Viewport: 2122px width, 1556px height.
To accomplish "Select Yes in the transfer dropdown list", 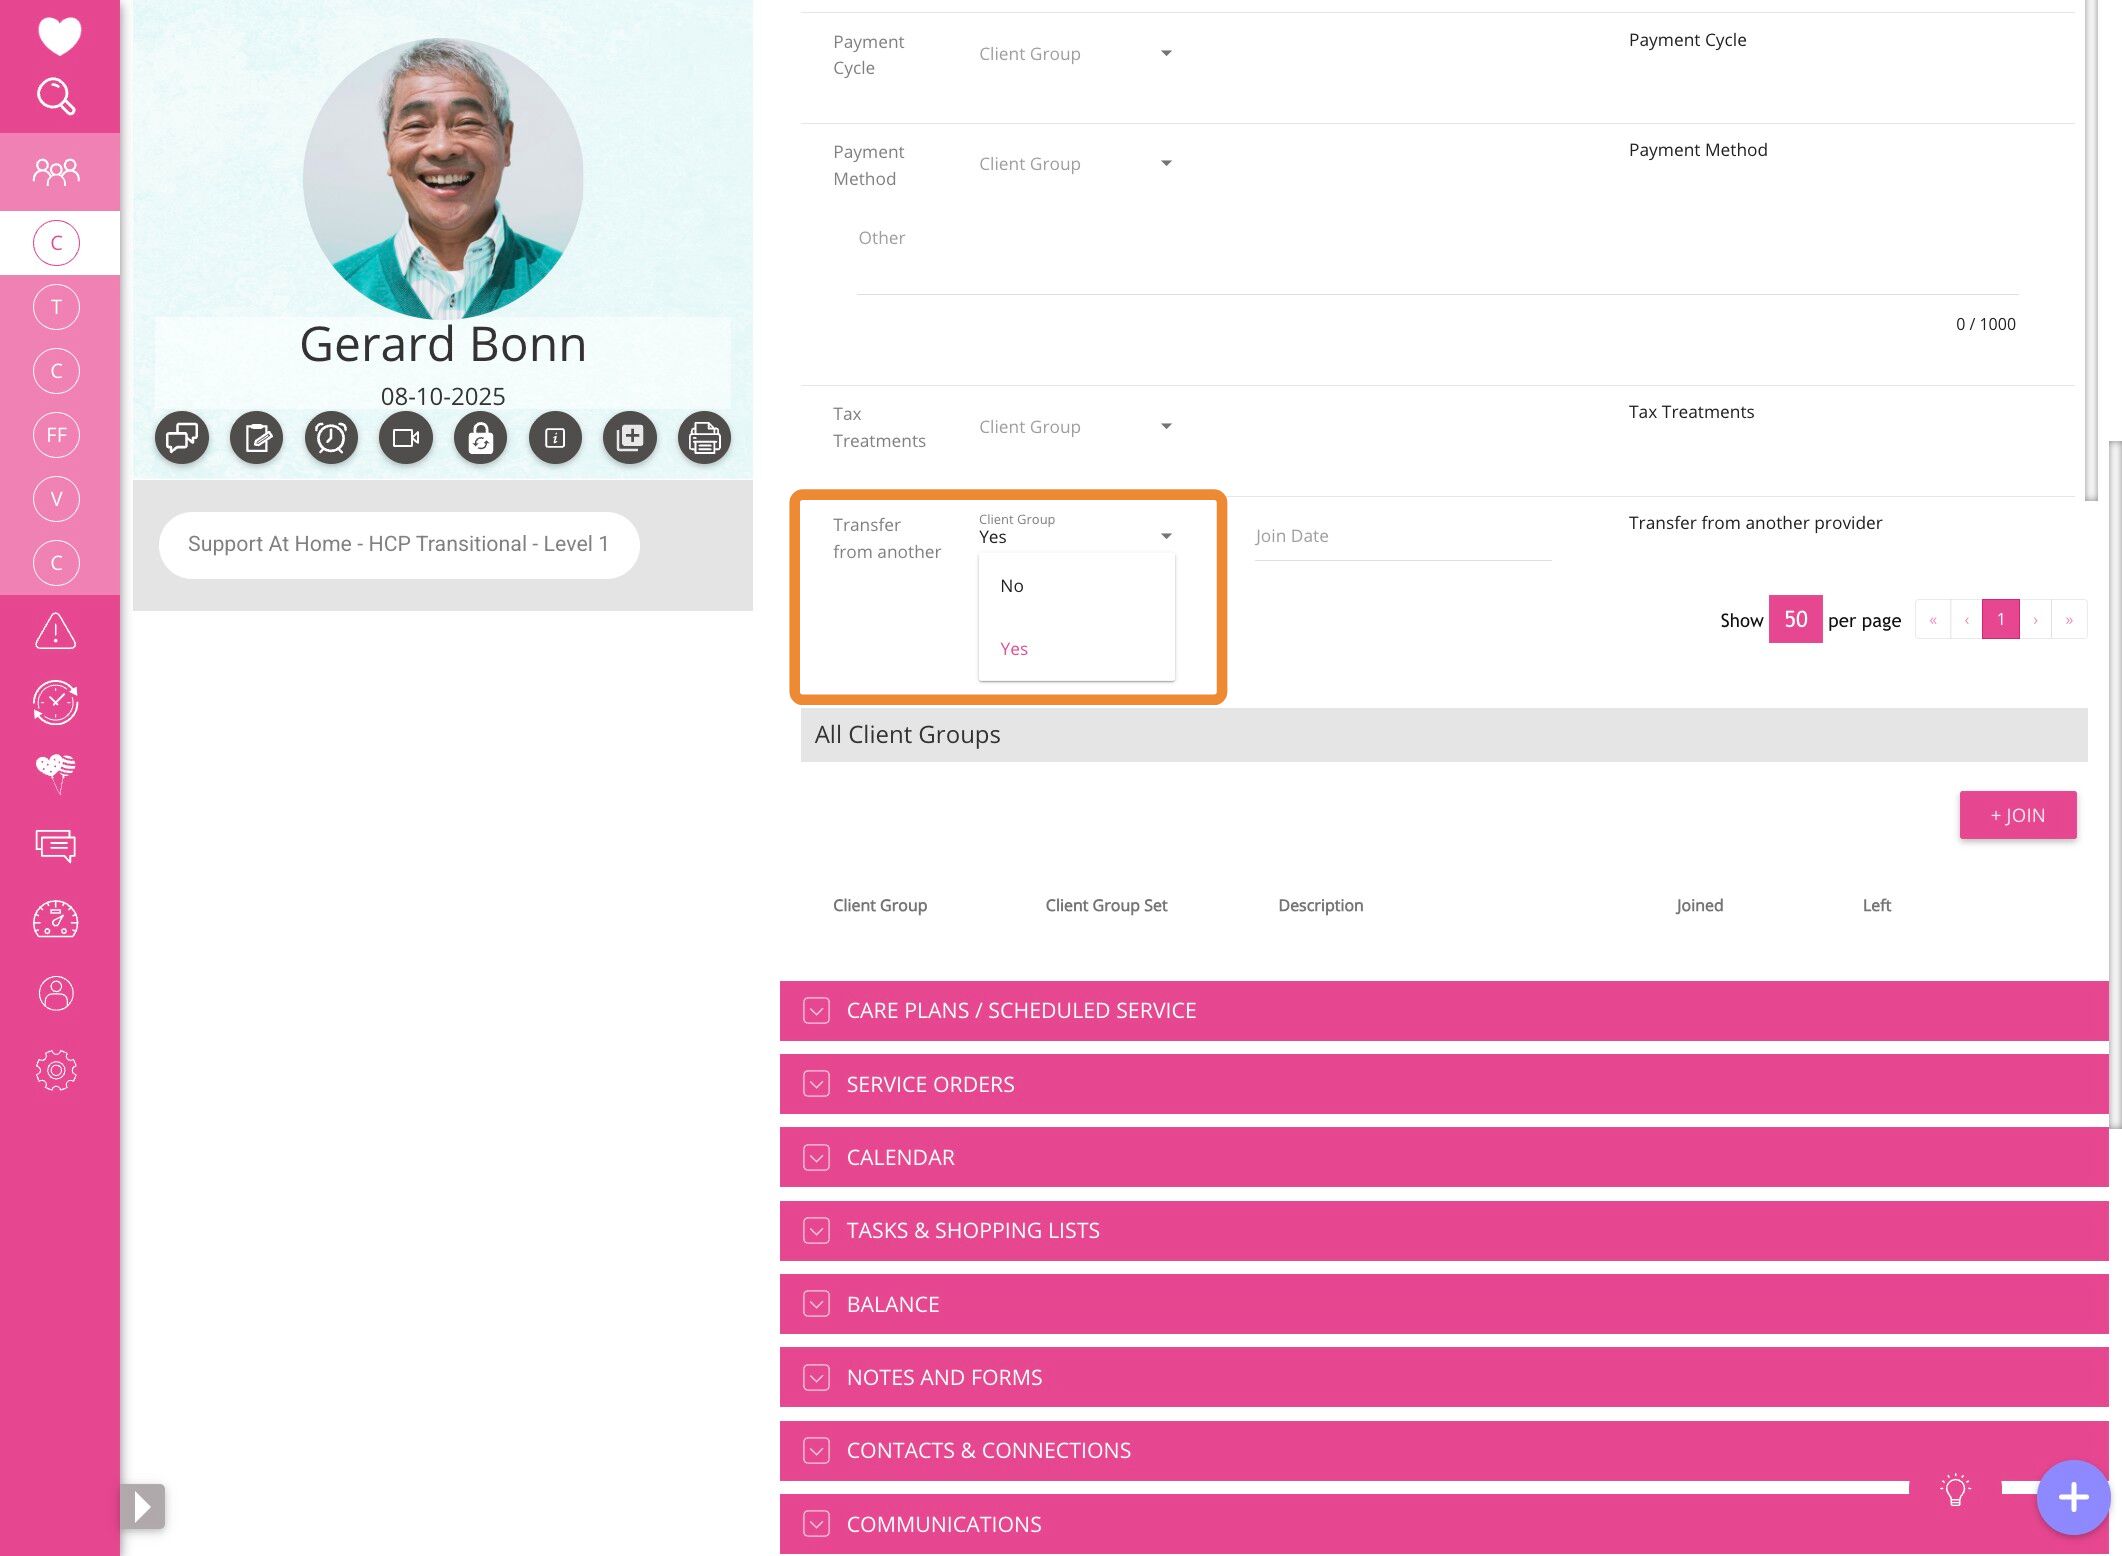I will click(x=1014, y=649).
